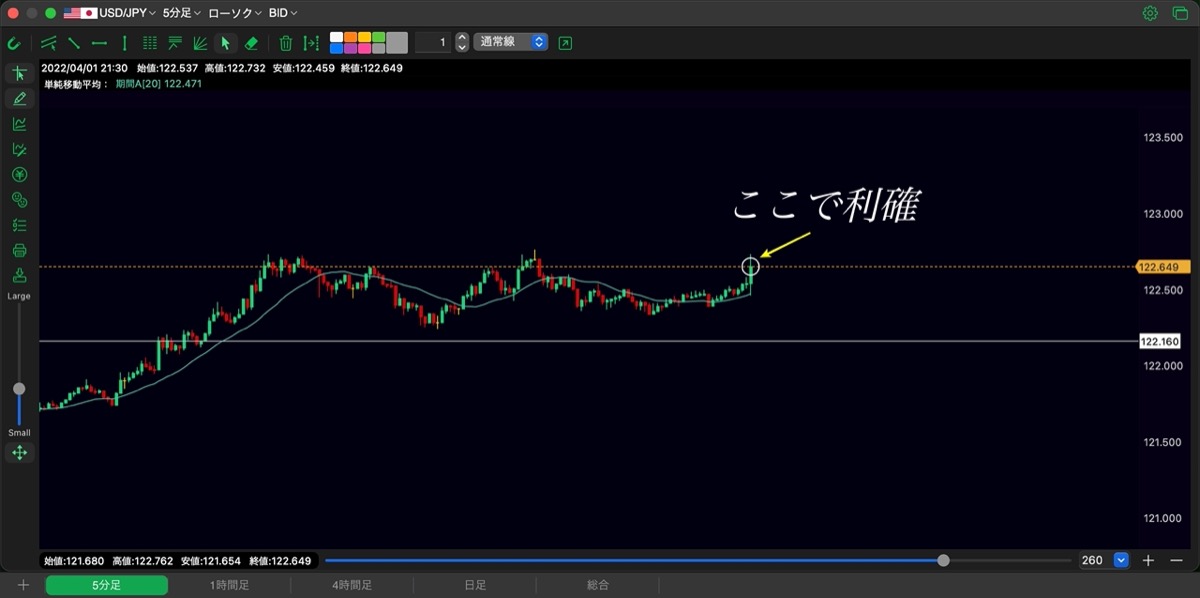
Task: Select the trend line drawing tool
Action: tap(74, 43)
